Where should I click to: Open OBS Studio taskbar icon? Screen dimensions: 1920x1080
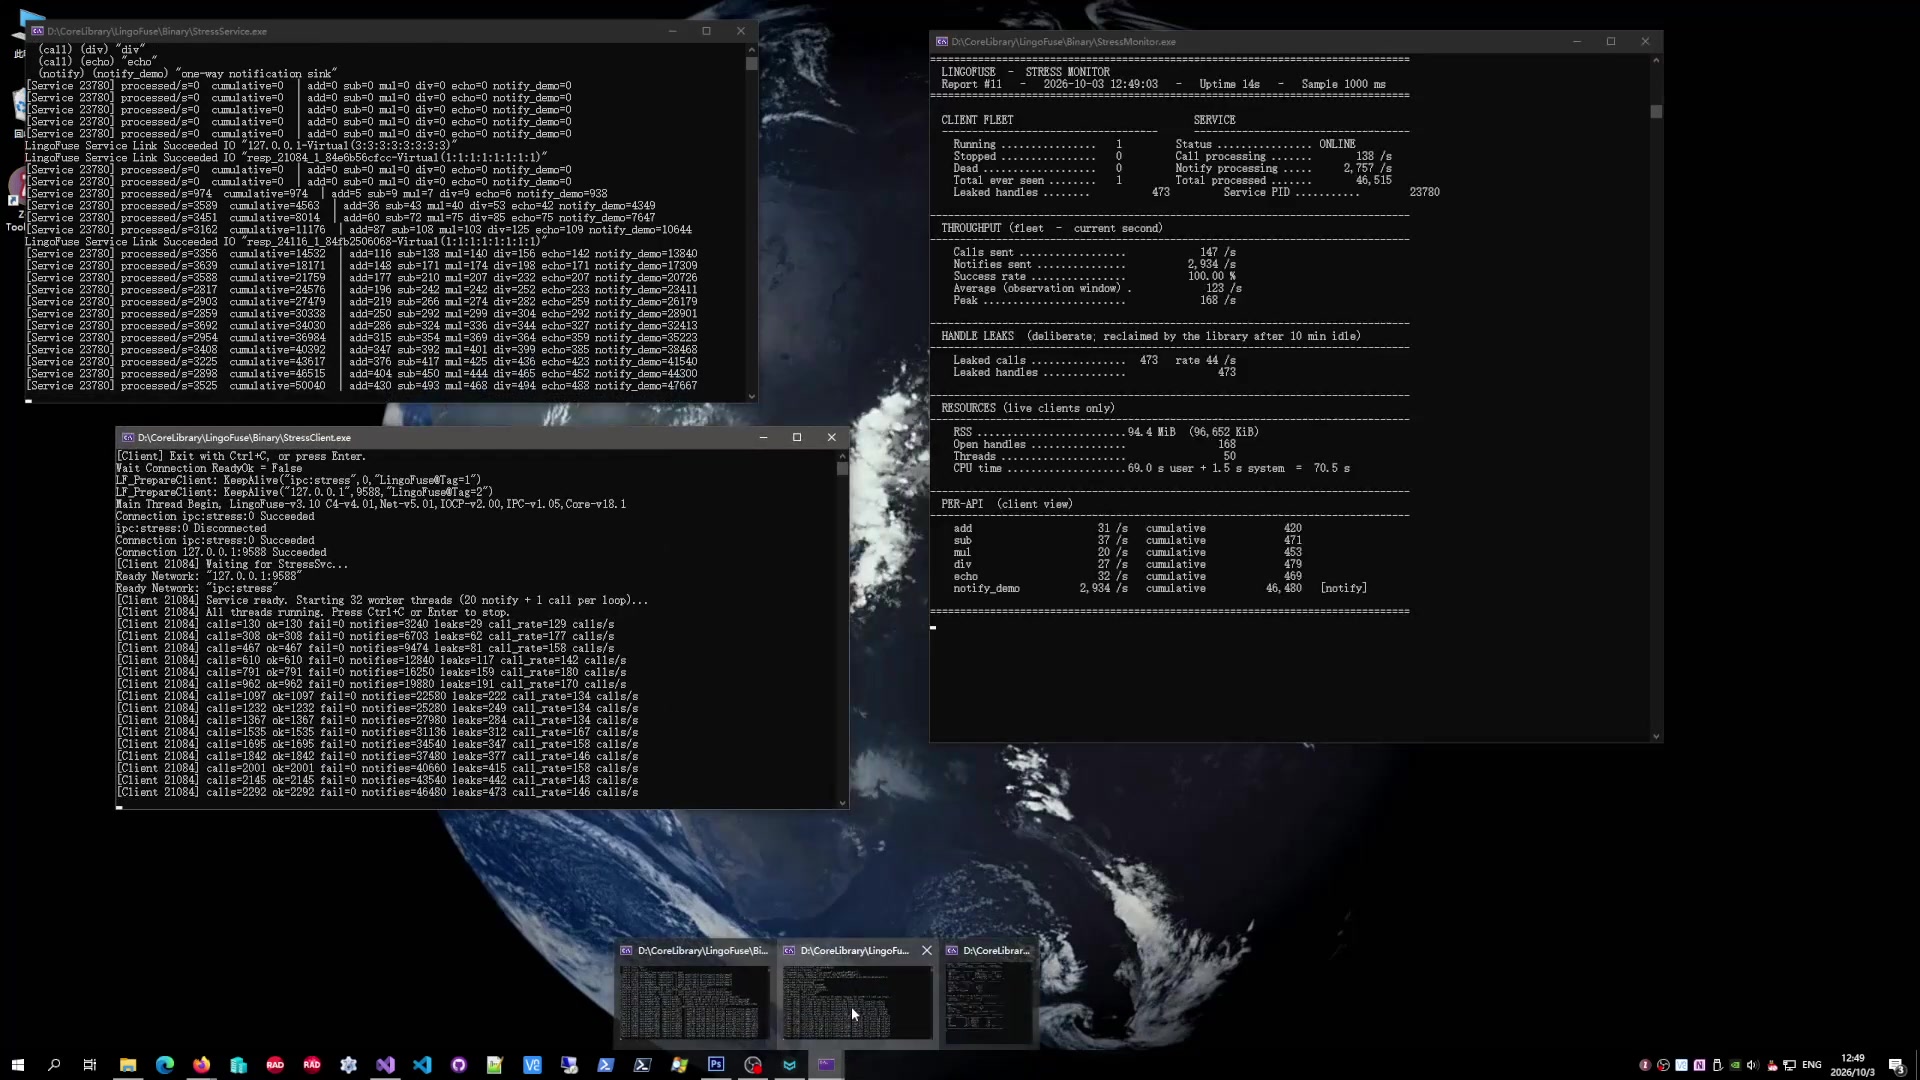click(753, 1065)
